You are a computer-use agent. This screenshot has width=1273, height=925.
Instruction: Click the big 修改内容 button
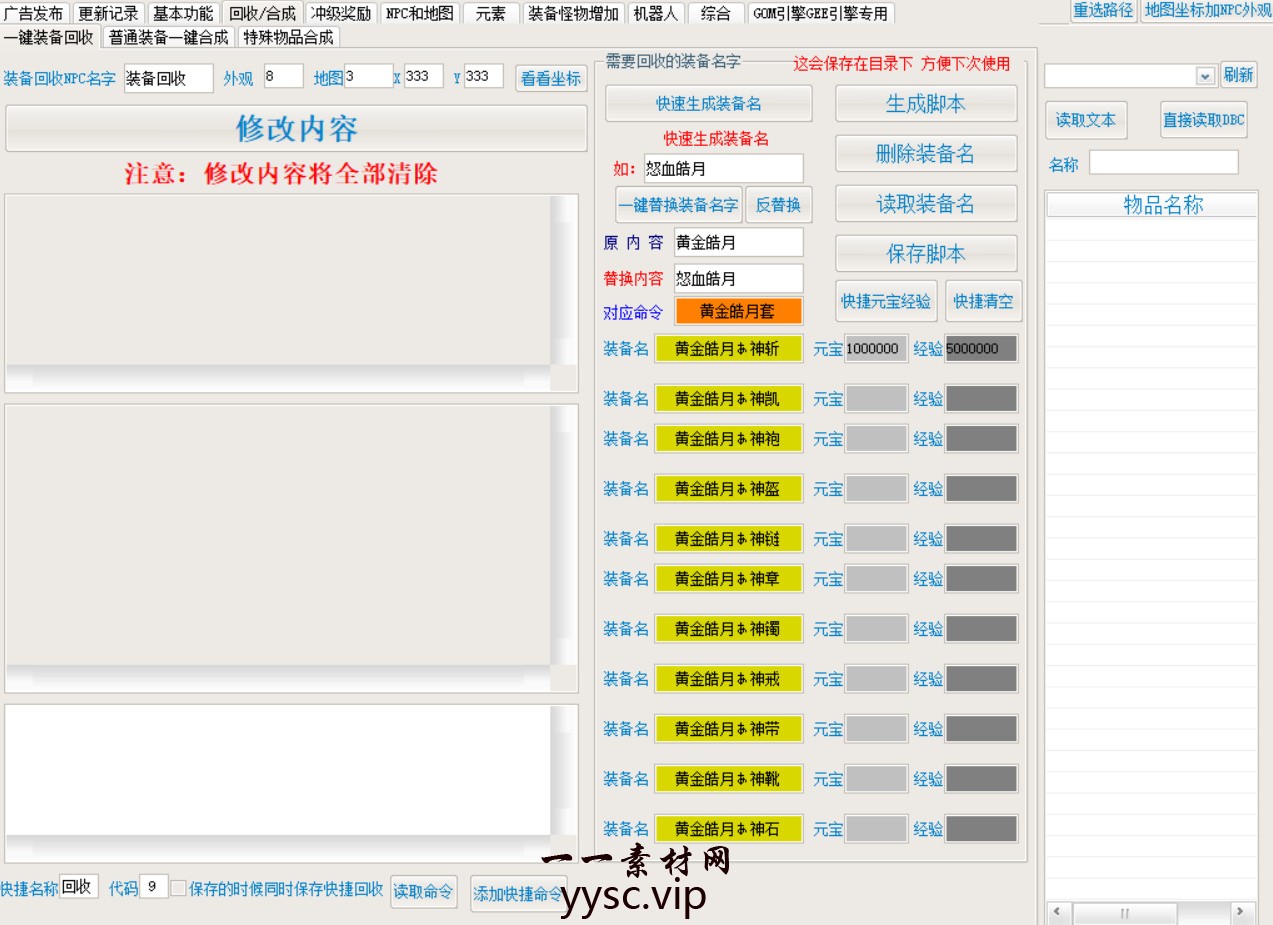pyautogui.click(x=296, y=128)
